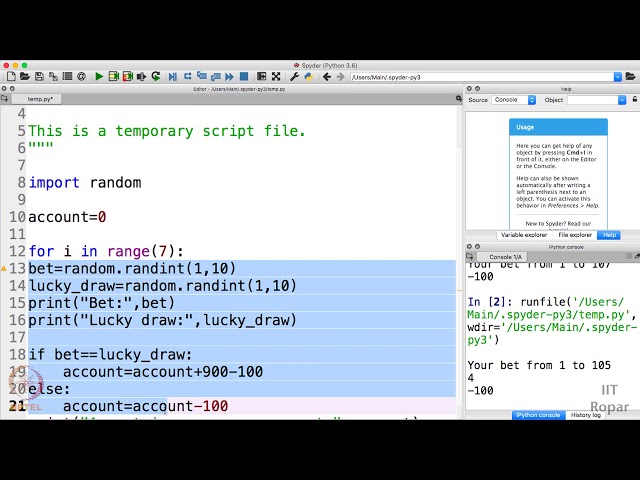The width and height of the screenshot is (640, 480).
Task: Open Preferences via the wrench icon
Action: pos(294,76)
